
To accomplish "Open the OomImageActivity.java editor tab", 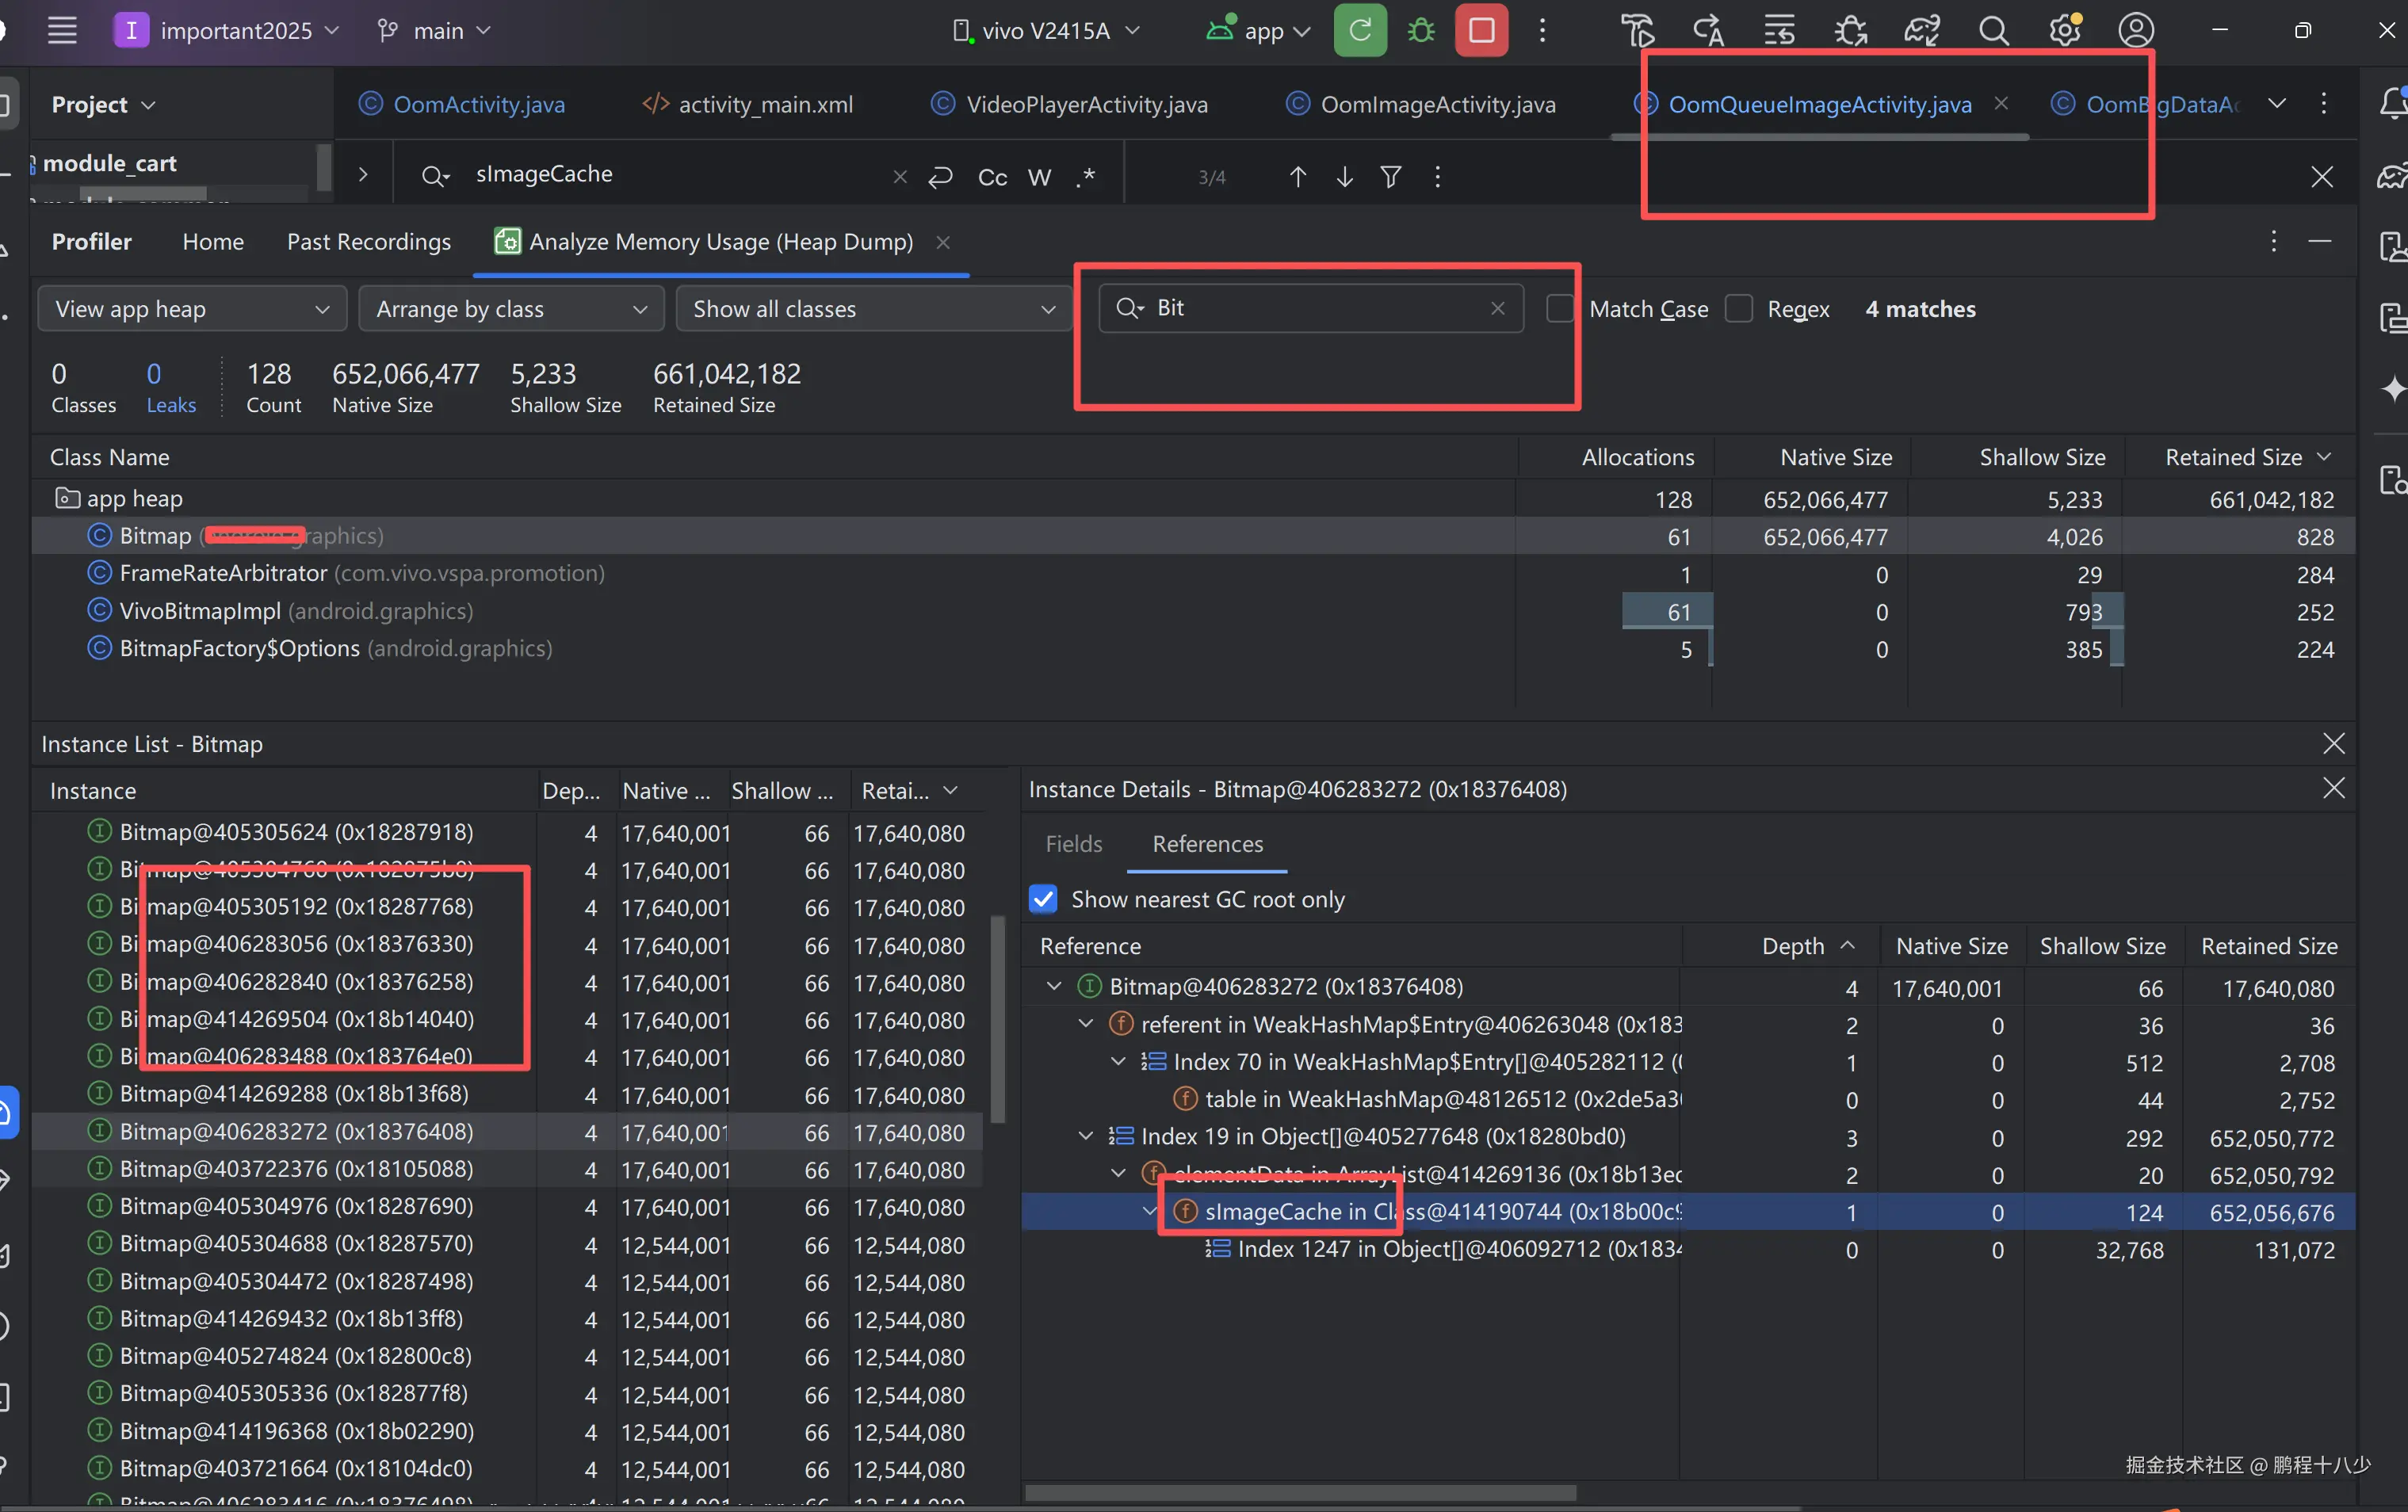I will click(1437, 105).
